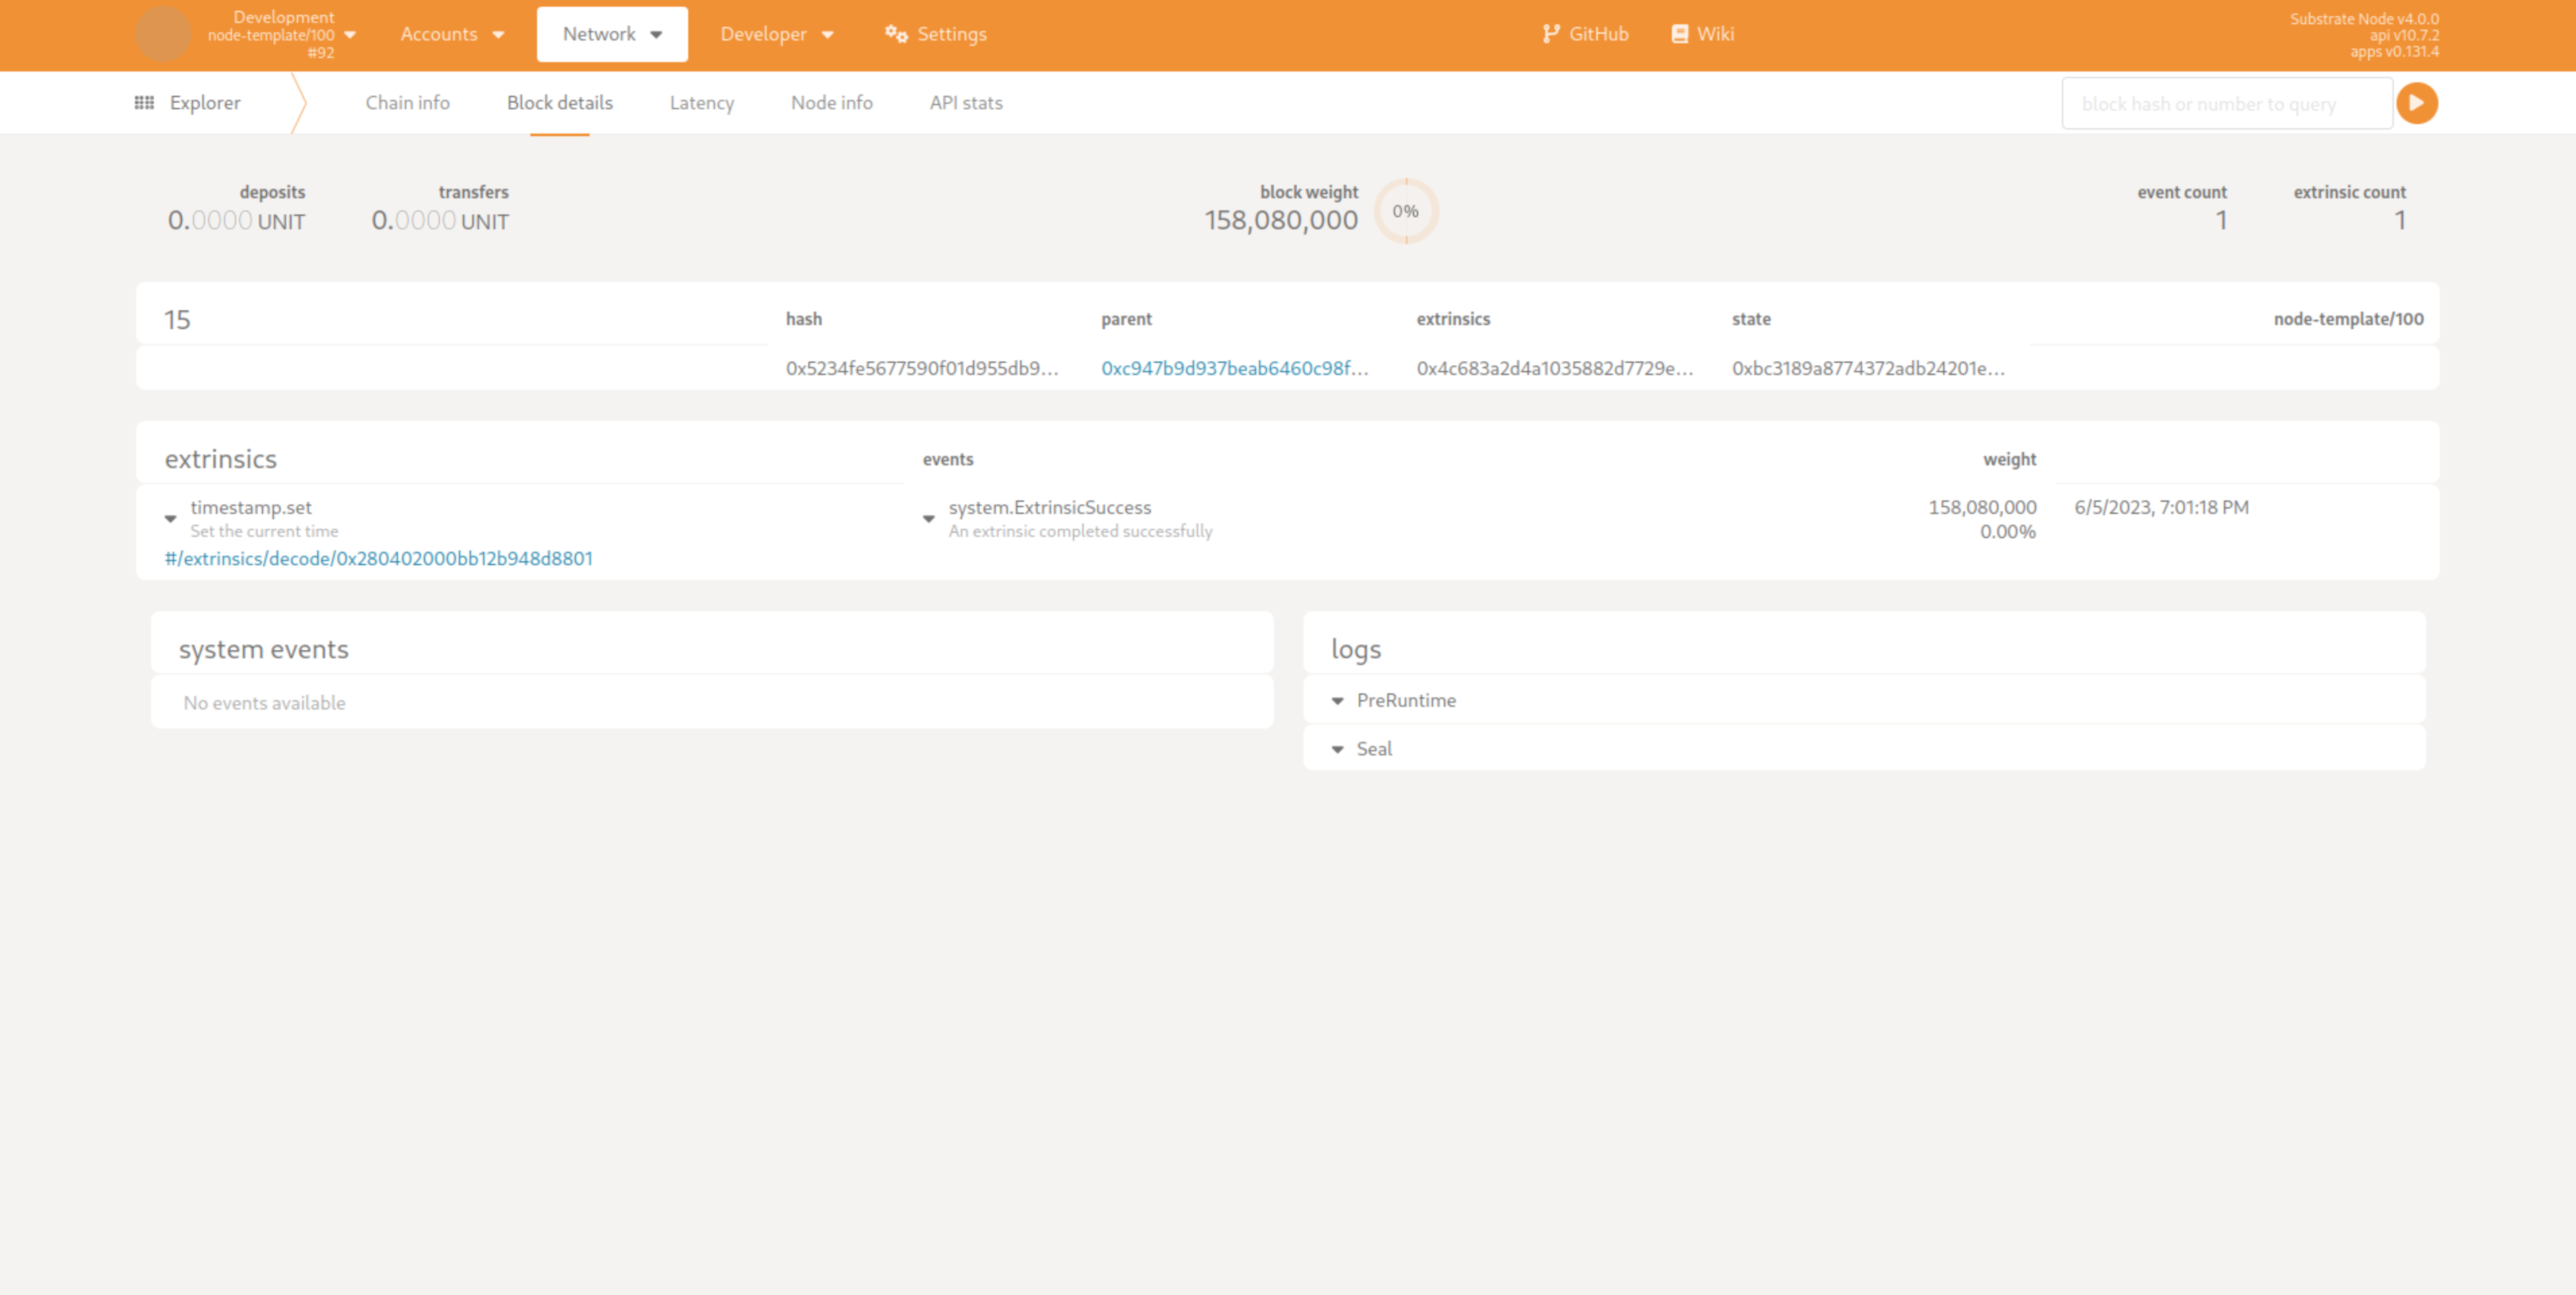Viewport: 2576px width, 1295px height.
Task: Open the extrinsics decode link
Action: [x=379, y=559]
